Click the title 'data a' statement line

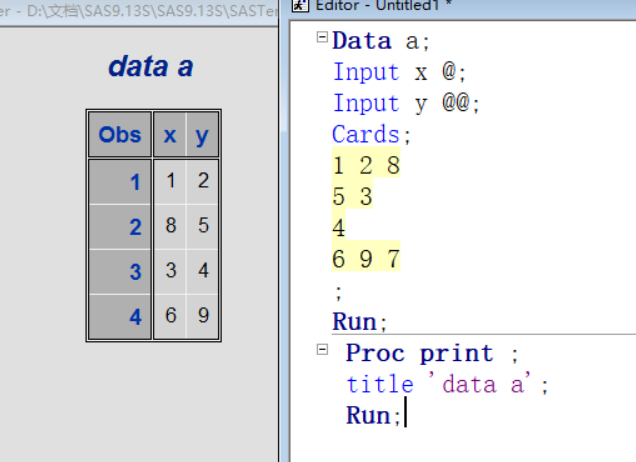447,385
